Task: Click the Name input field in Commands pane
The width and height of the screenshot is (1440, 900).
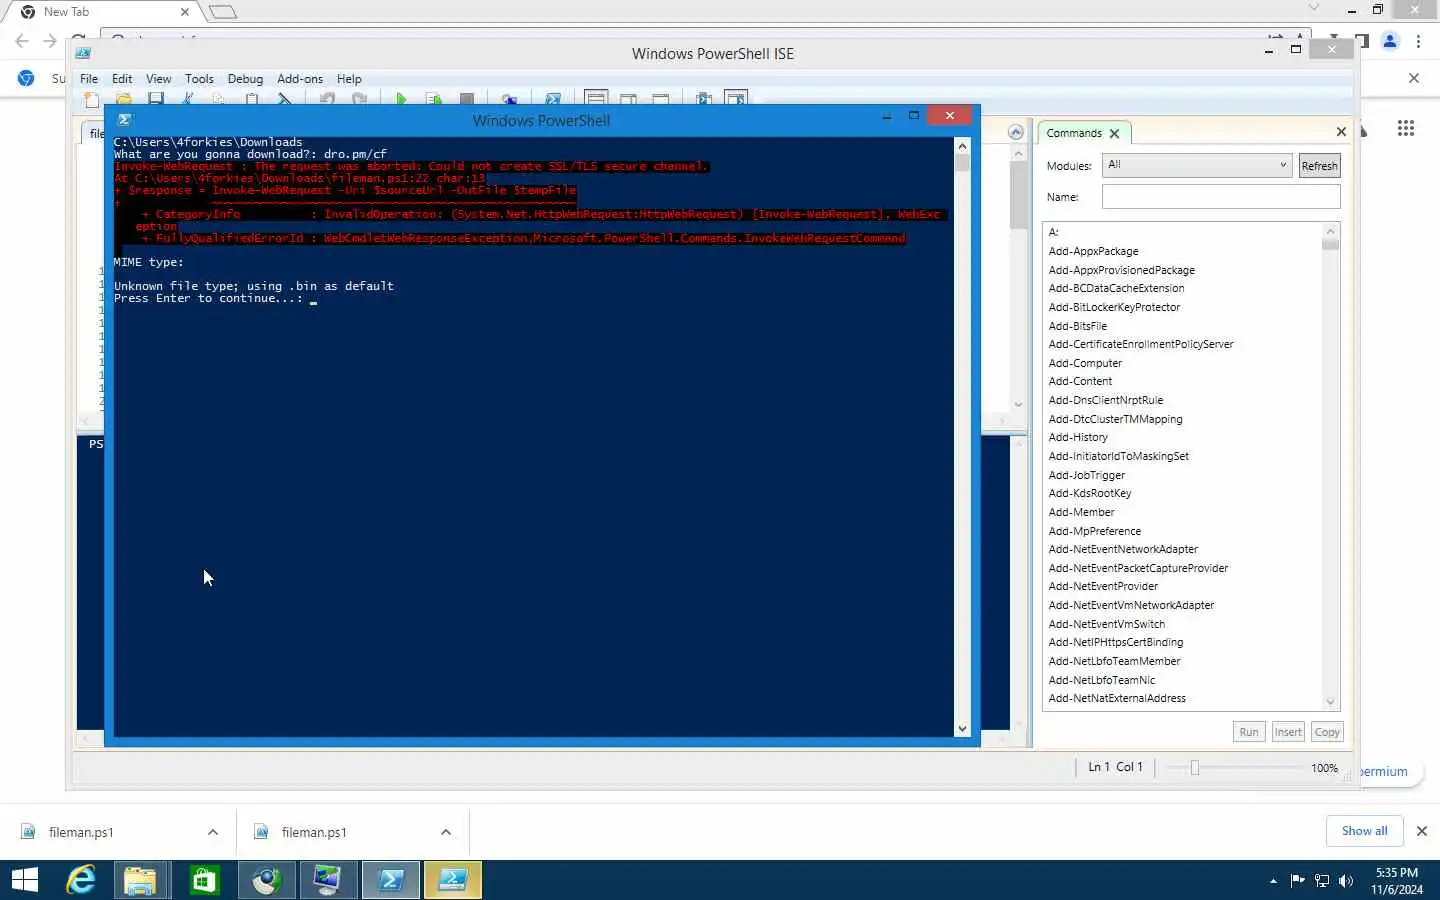Action: point(1221,197)
